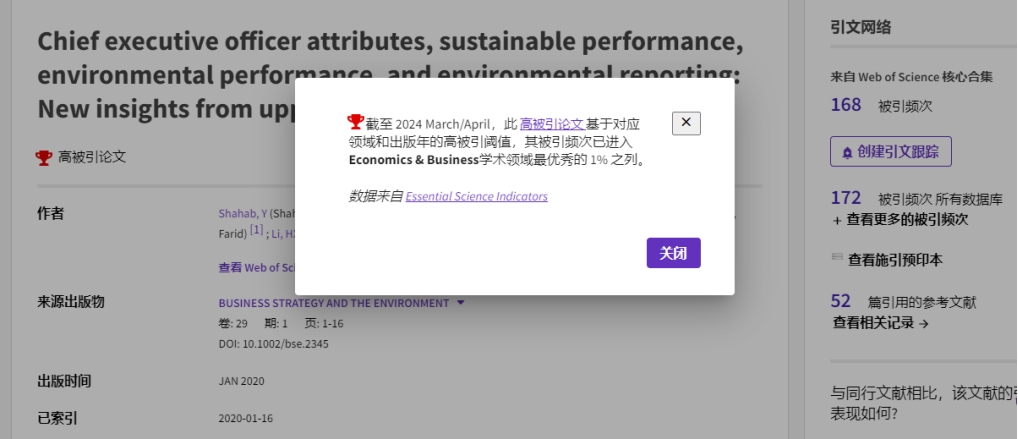The height and width of the screenshot is (439, 1018).
Task: Open the 168 被引频次 count
Action: click(846, 105)
